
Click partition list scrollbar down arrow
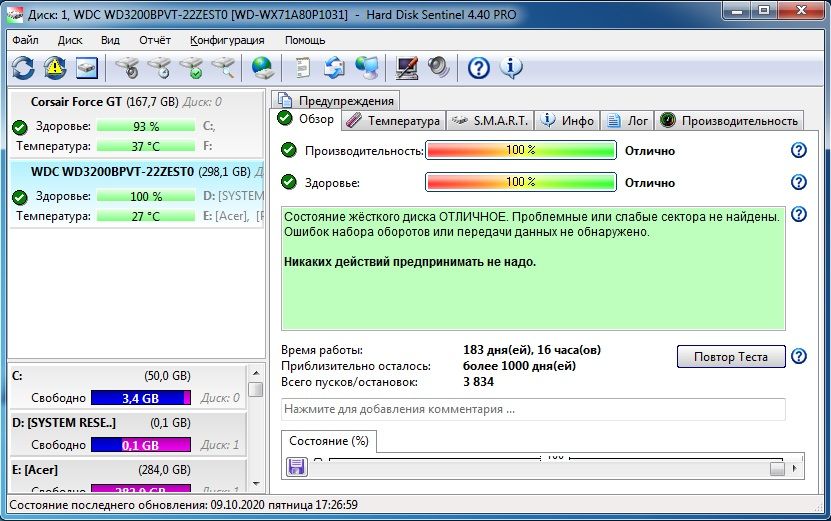pos(256,484)
